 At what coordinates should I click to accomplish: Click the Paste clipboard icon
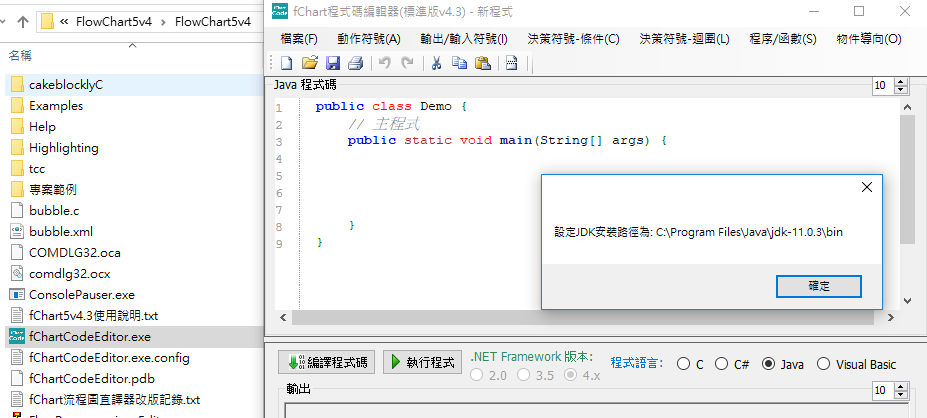(482, 64)
